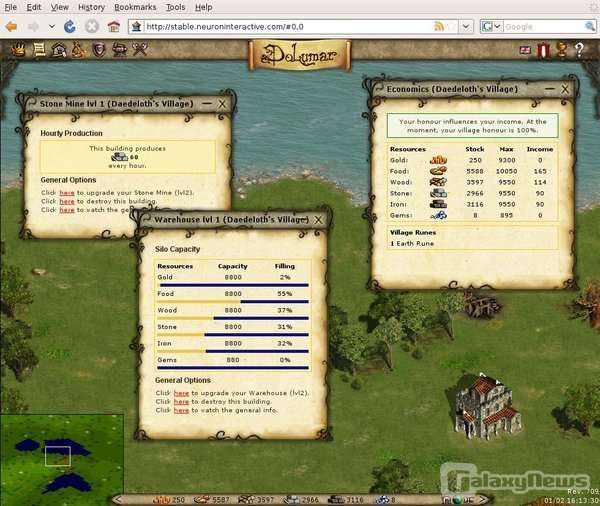Click 'here' to watch Warehouse general info
The height and width of the screenshot is (506, 600).
181,410
